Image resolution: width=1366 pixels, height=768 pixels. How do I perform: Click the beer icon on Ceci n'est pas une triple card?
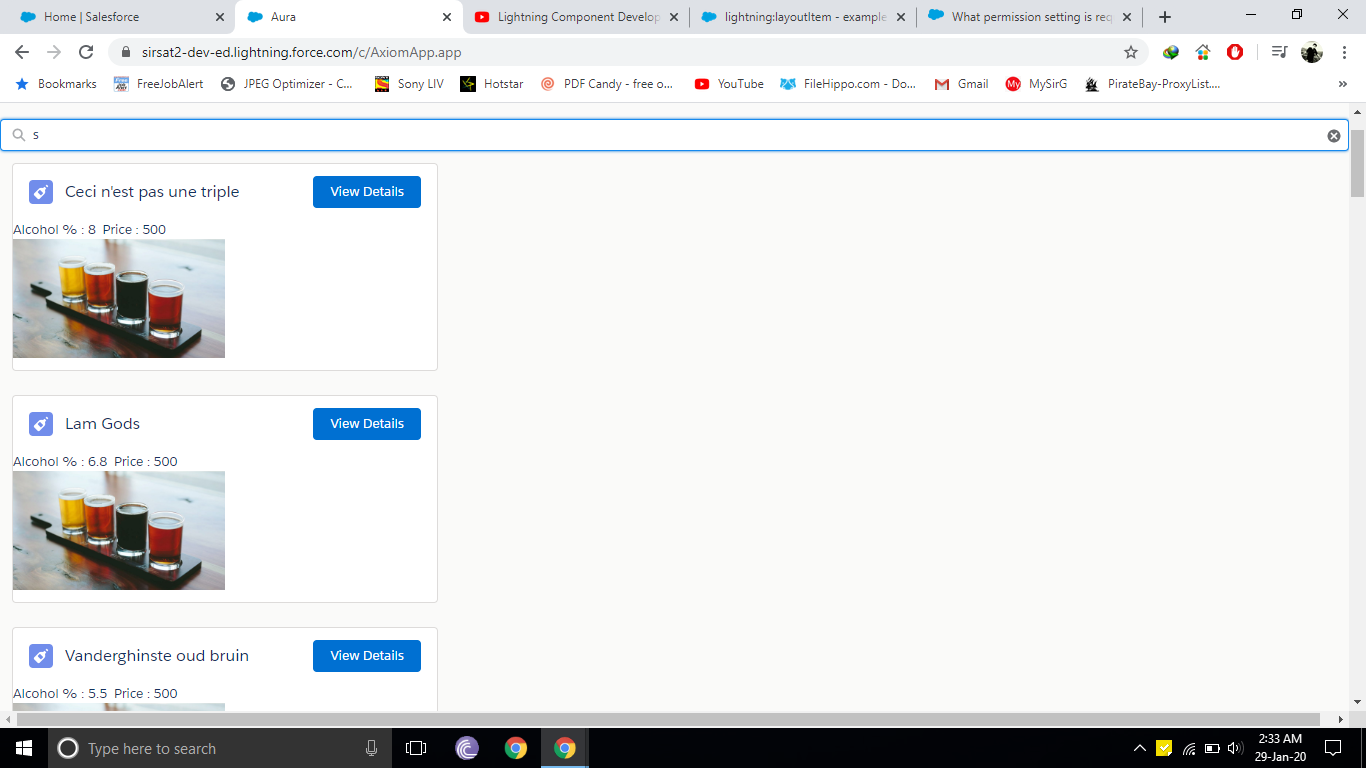click(x=41, y=192)
